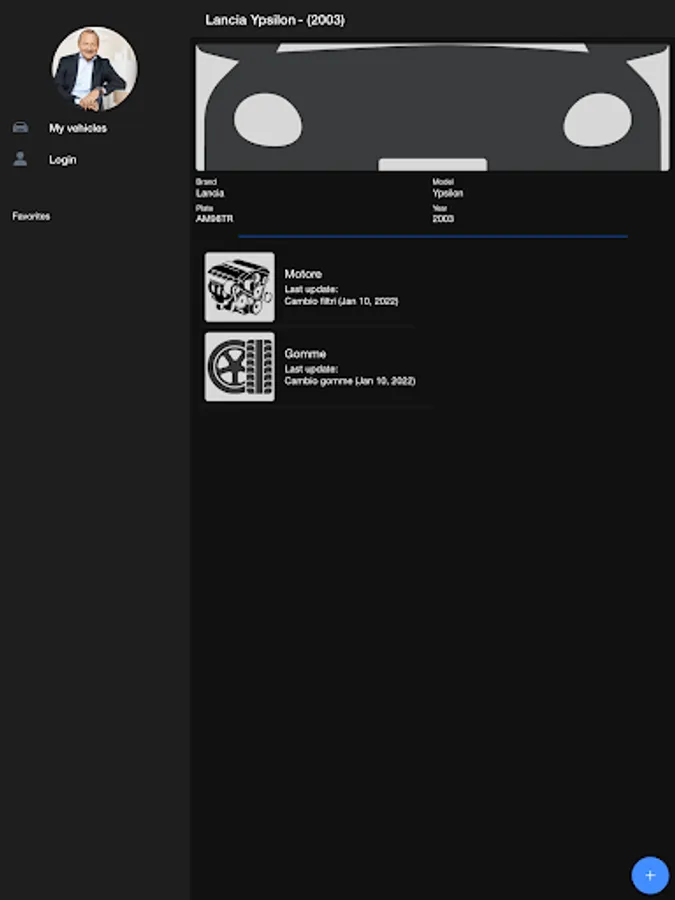Click the Motore engine icon
The width and height of the screenshot is (675, 900).
point(240,287)
